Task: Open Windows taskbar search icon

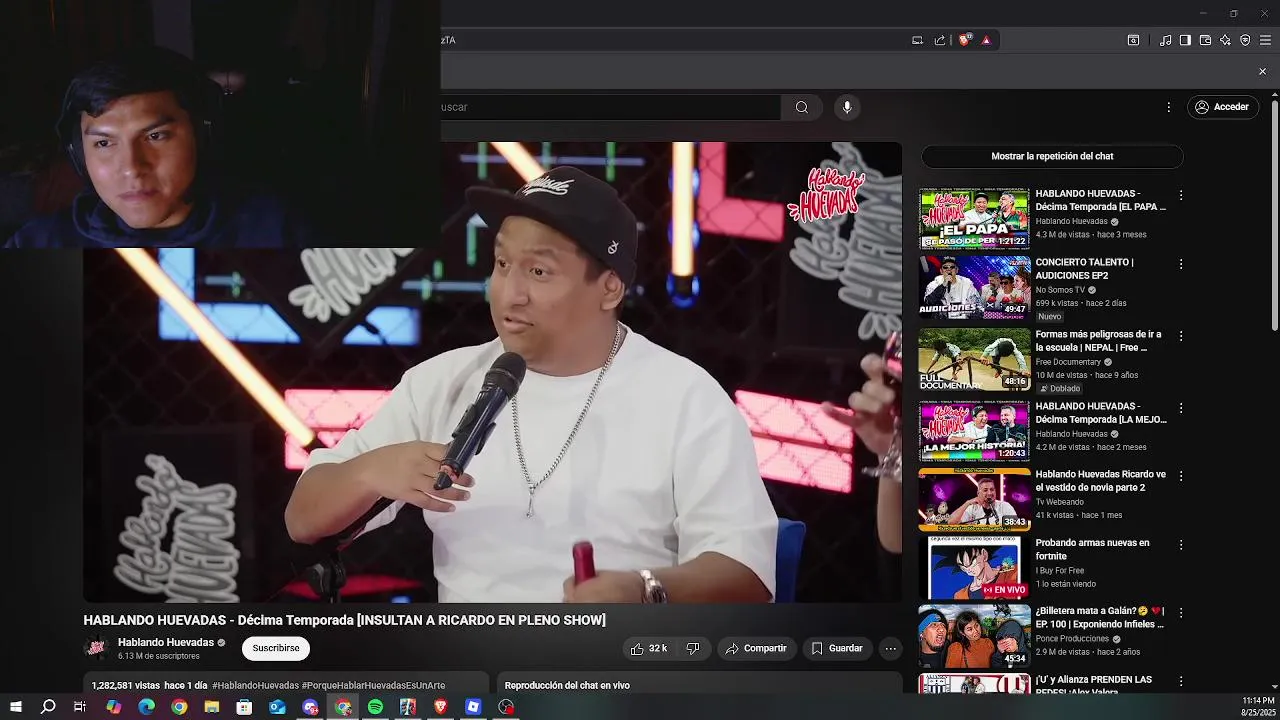Action: click(48, 707)
